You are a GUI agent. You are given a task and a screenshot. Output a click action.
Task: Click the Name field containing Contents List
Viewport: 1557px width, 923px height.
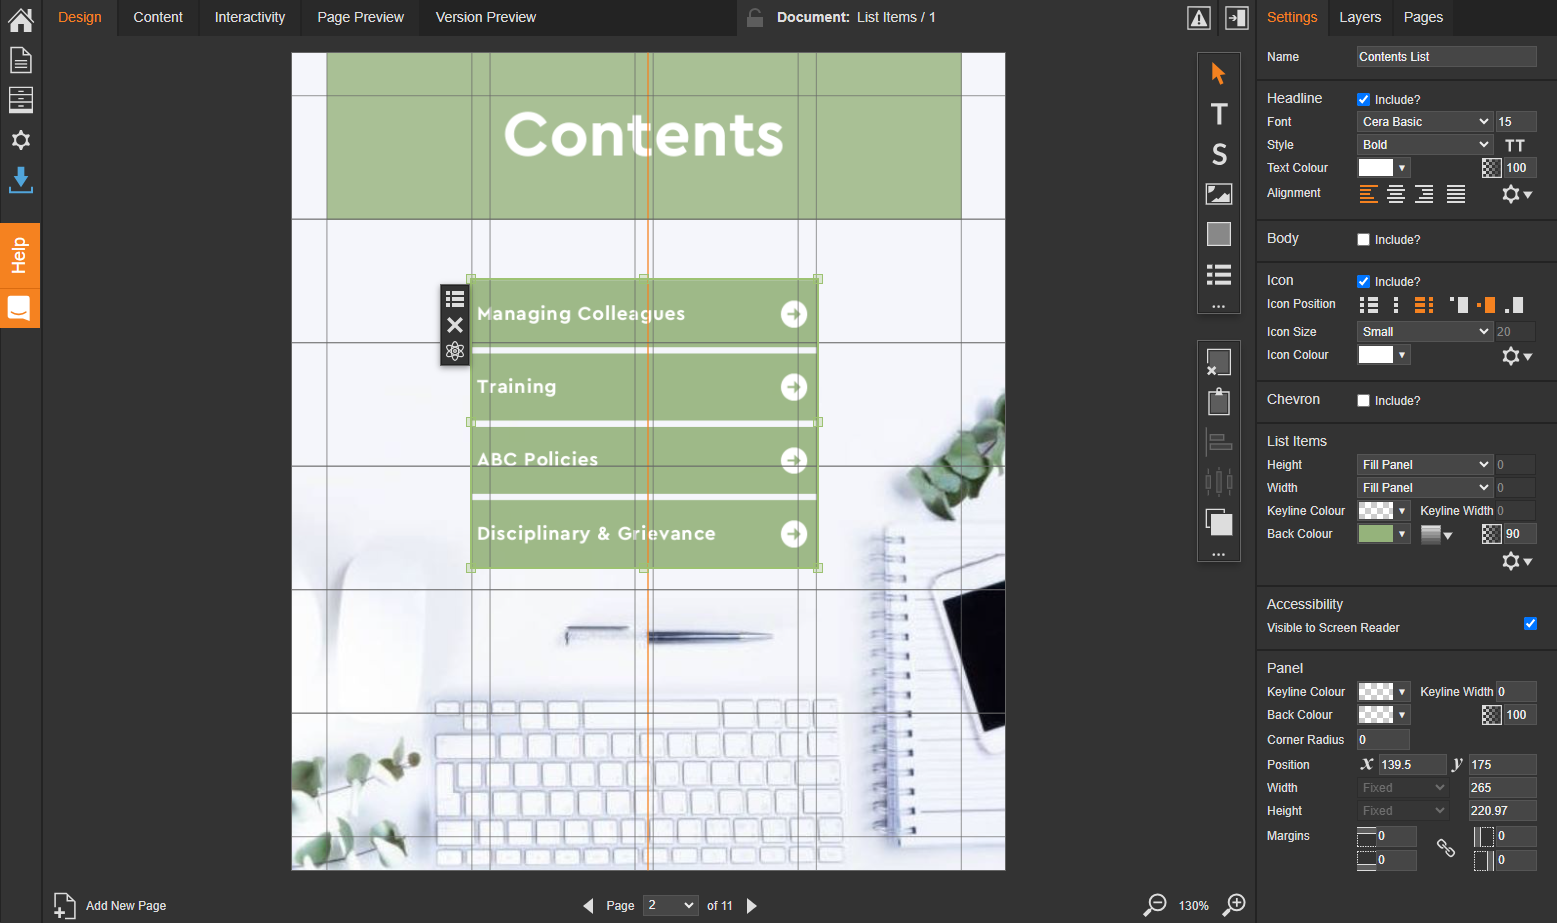click(1445, 57)
